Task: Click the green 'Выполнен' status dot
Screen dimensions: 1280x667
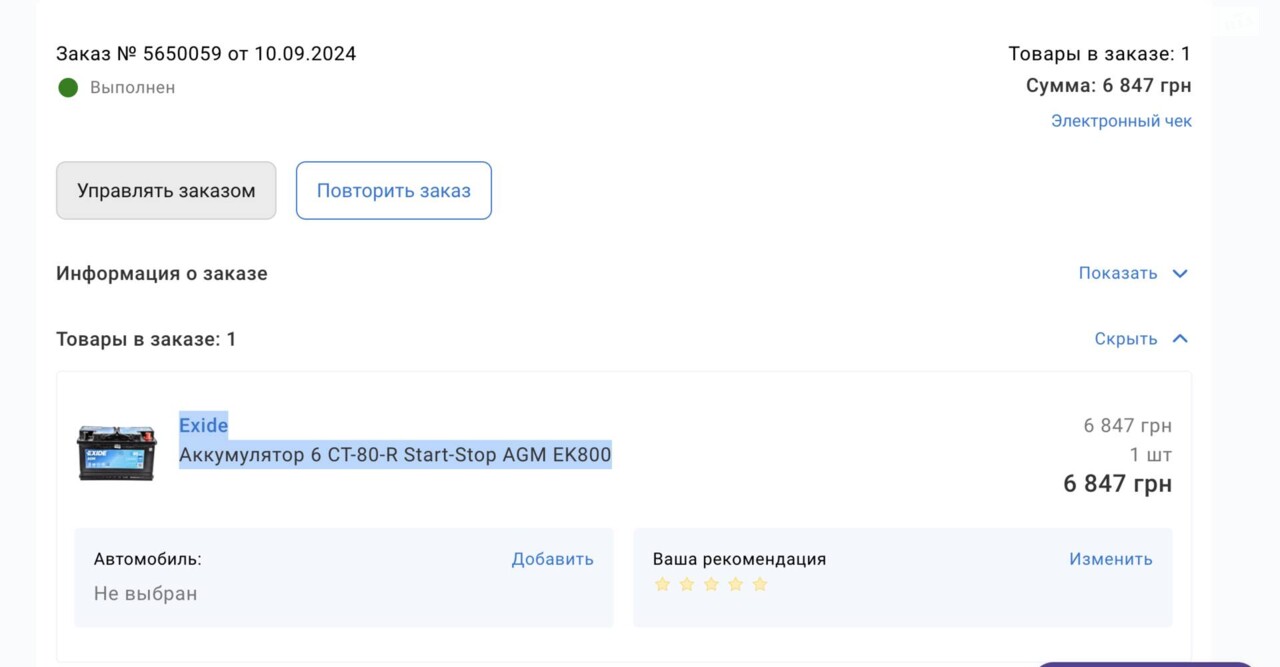Action: coord(68,88)
